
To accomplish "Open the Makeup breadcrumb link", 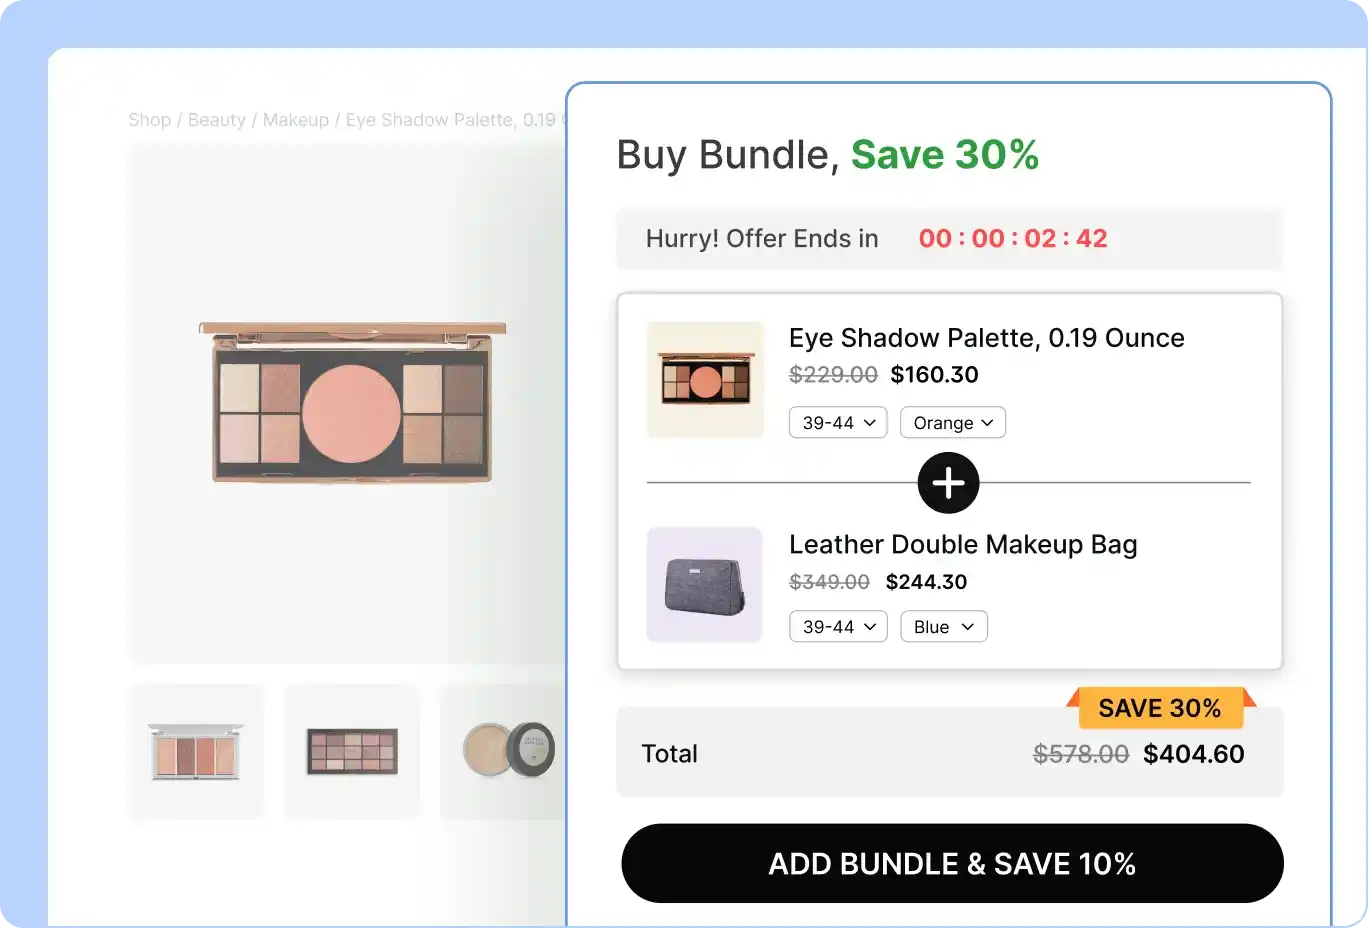I will [x=296, y=119].
